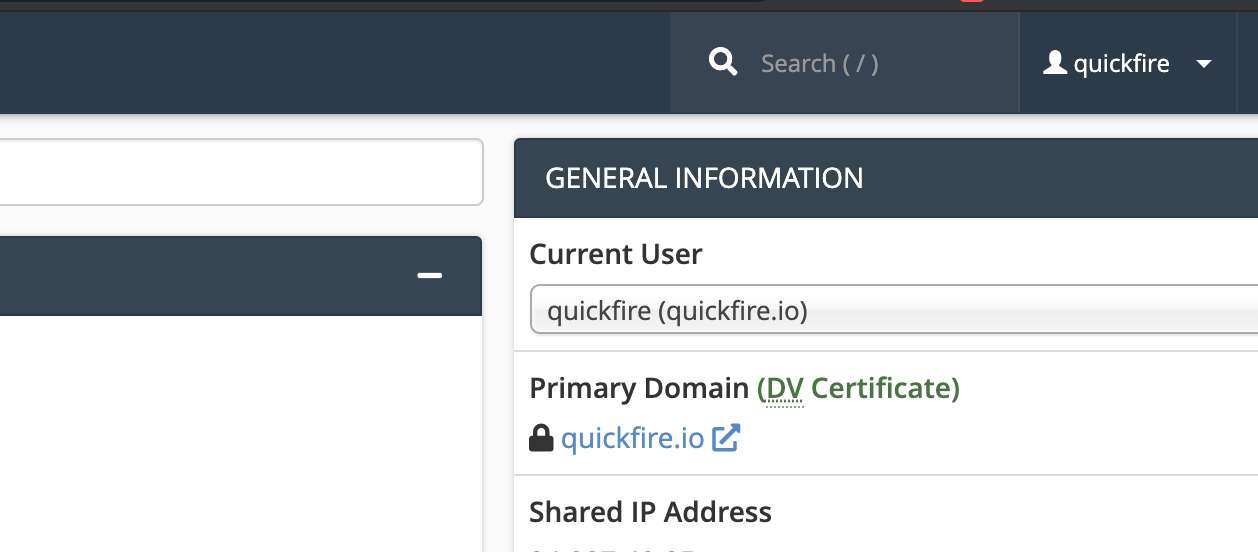This screenshot has height=552, width=1258.
Task: Click the empty text box above left panel
Action: coord(240,172)
